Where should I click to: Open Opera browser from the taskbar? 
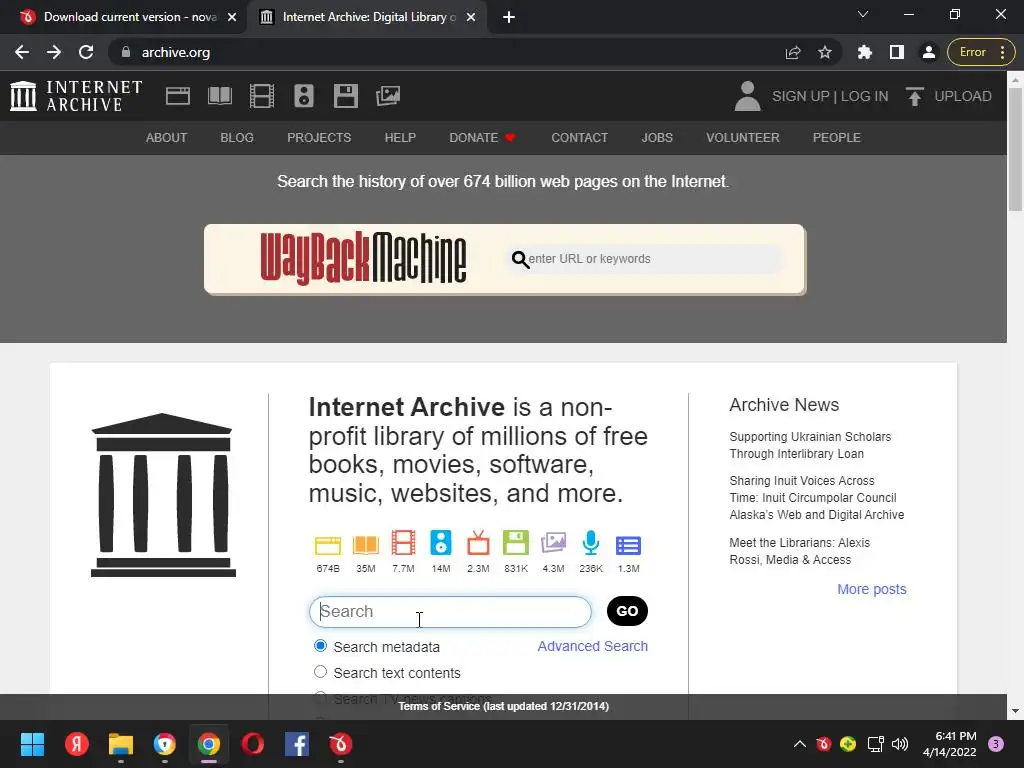point(253,744)
